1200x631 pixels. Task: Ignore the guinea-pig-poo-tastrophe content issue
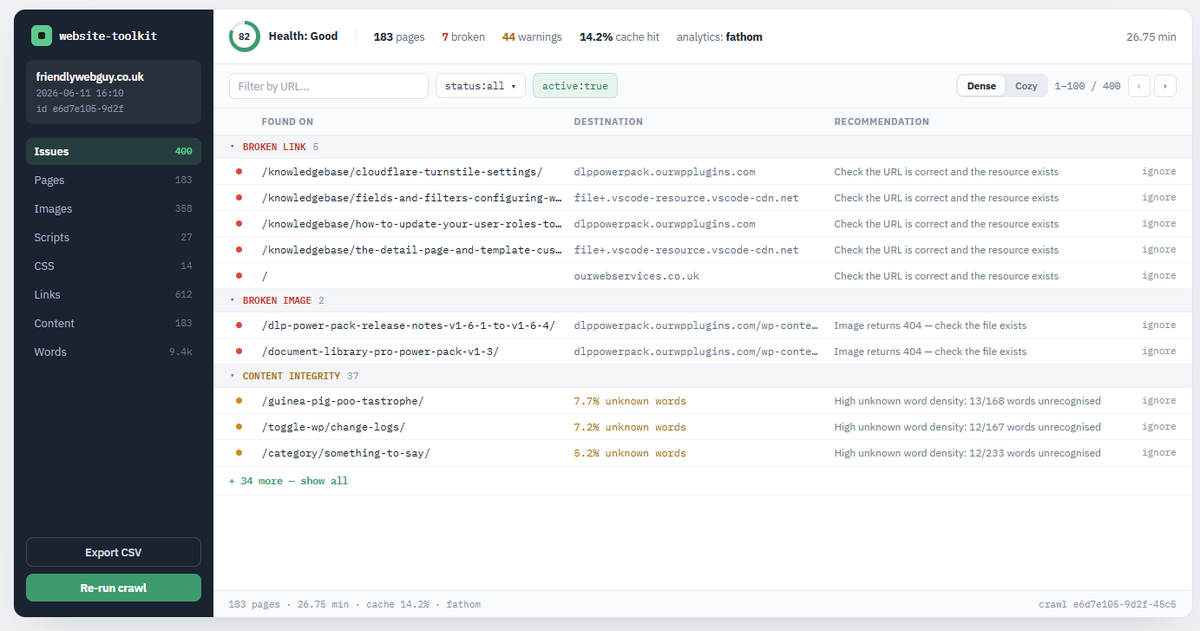pyautogui.click(x=1159, y=401)
